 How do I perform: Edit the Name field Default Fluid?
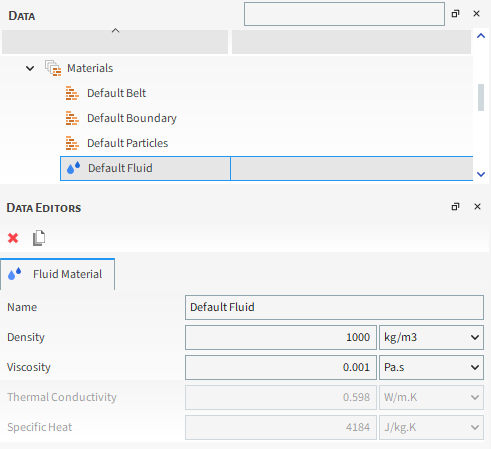coord(334,307)
